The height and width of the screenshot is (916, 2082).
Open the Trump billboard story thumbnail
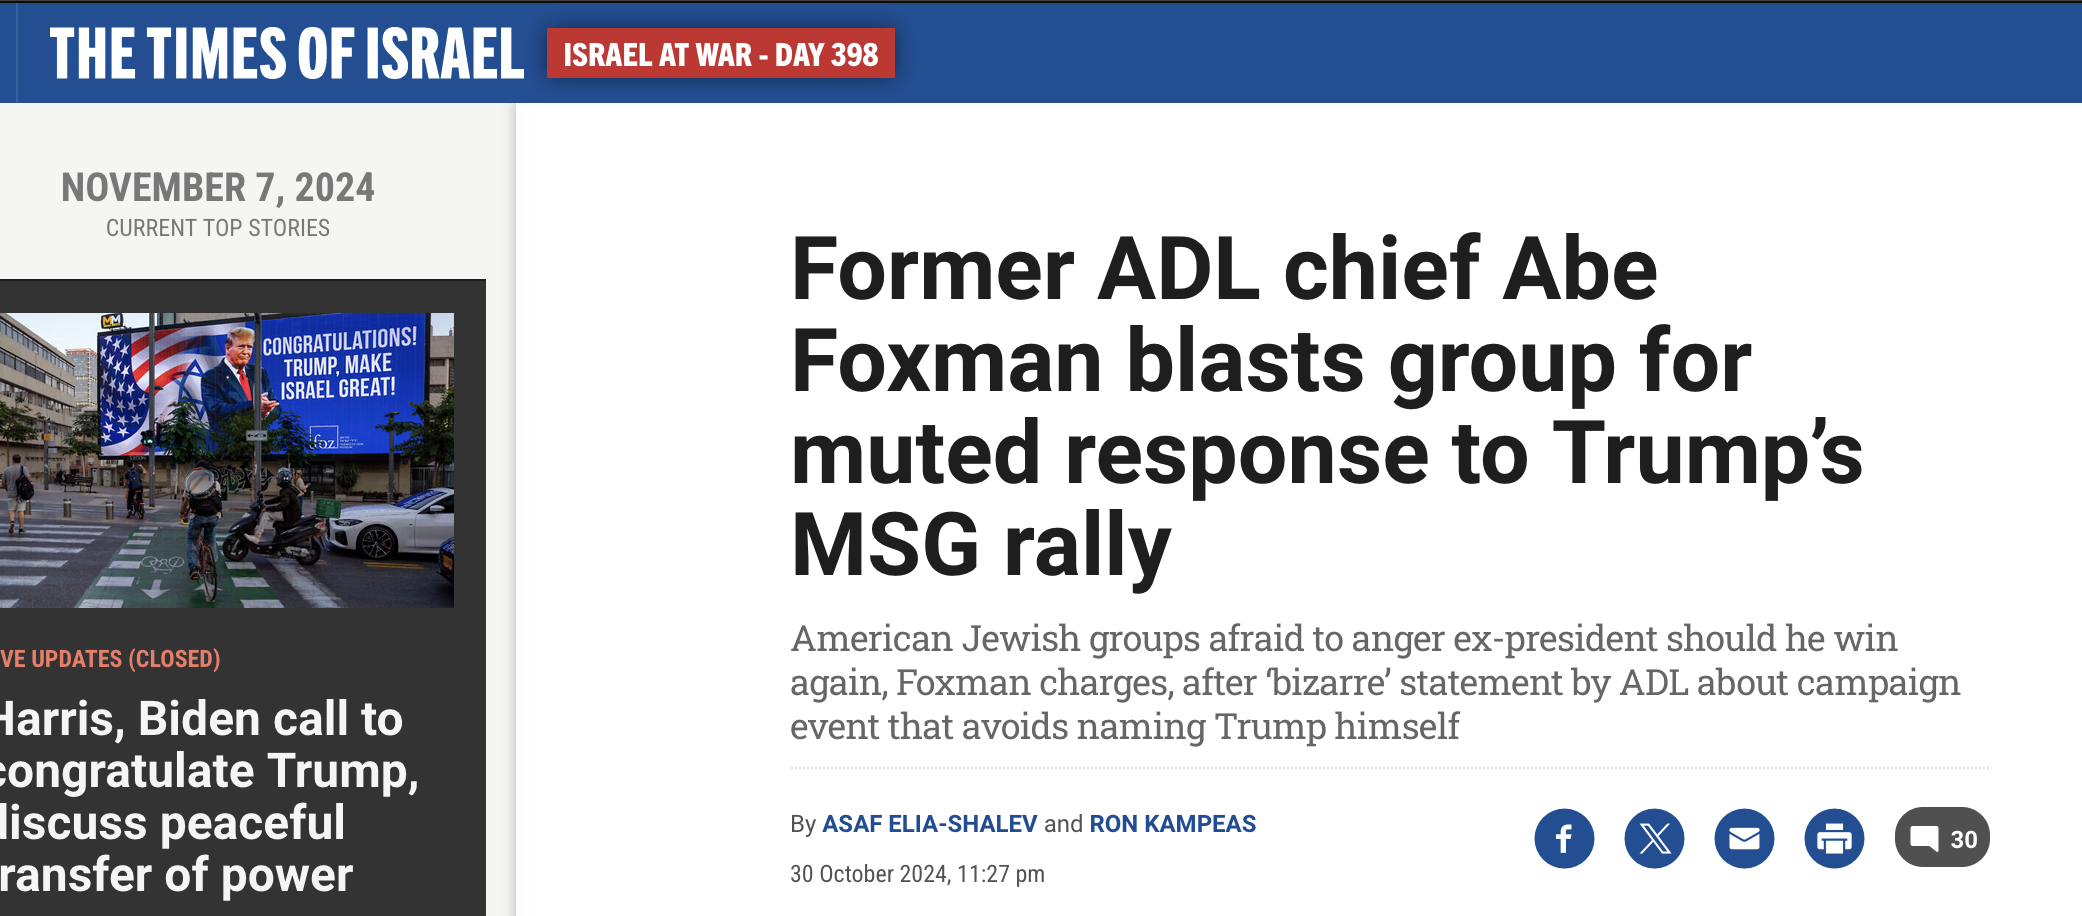(227, 460)
